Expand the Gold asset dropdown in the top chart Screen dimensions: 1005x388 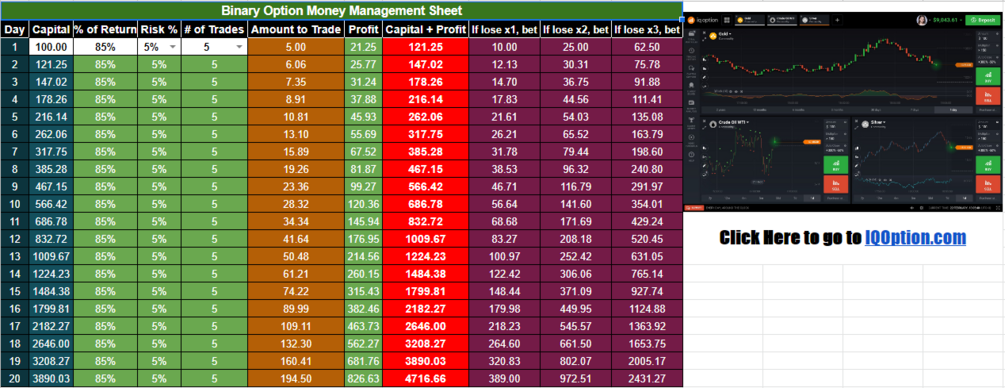[x=724, y=33]
